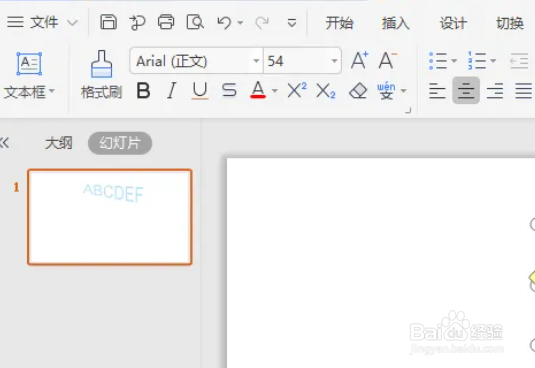This screenshot has width=535, height=368.
Task: Open the quick access toolbar customize dropdown
Action: tap(292, 23)
